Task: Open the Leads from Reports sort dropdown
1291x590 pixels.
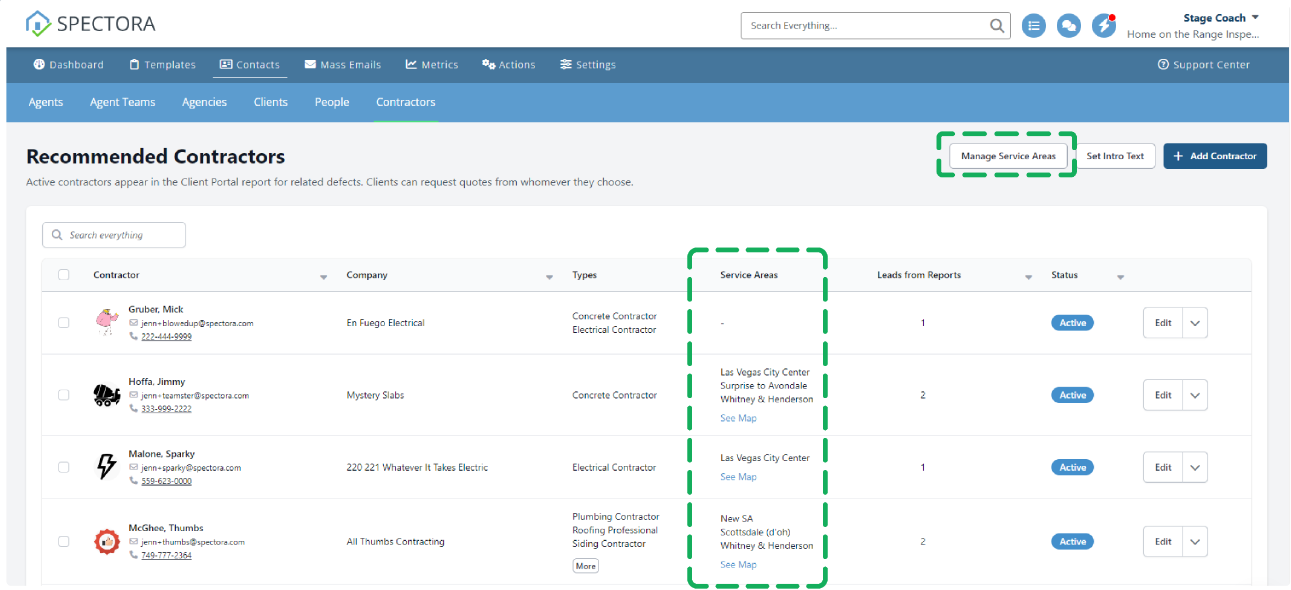Action: tap(1029, 277)
